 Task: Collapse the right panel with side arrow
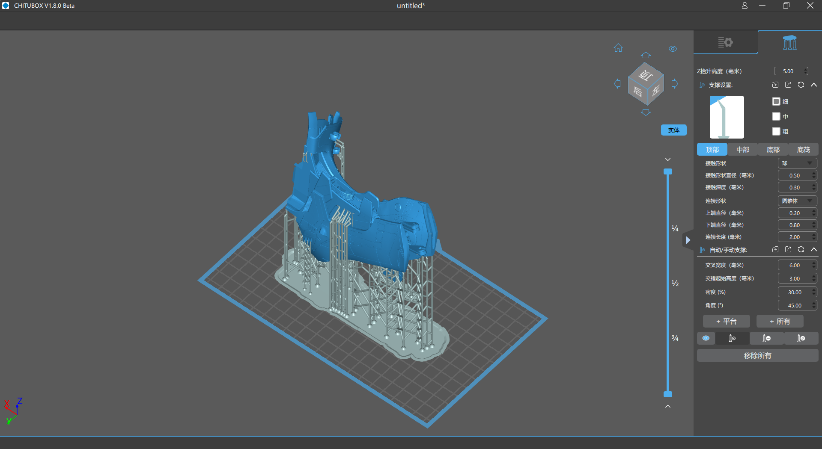point(687,240)
